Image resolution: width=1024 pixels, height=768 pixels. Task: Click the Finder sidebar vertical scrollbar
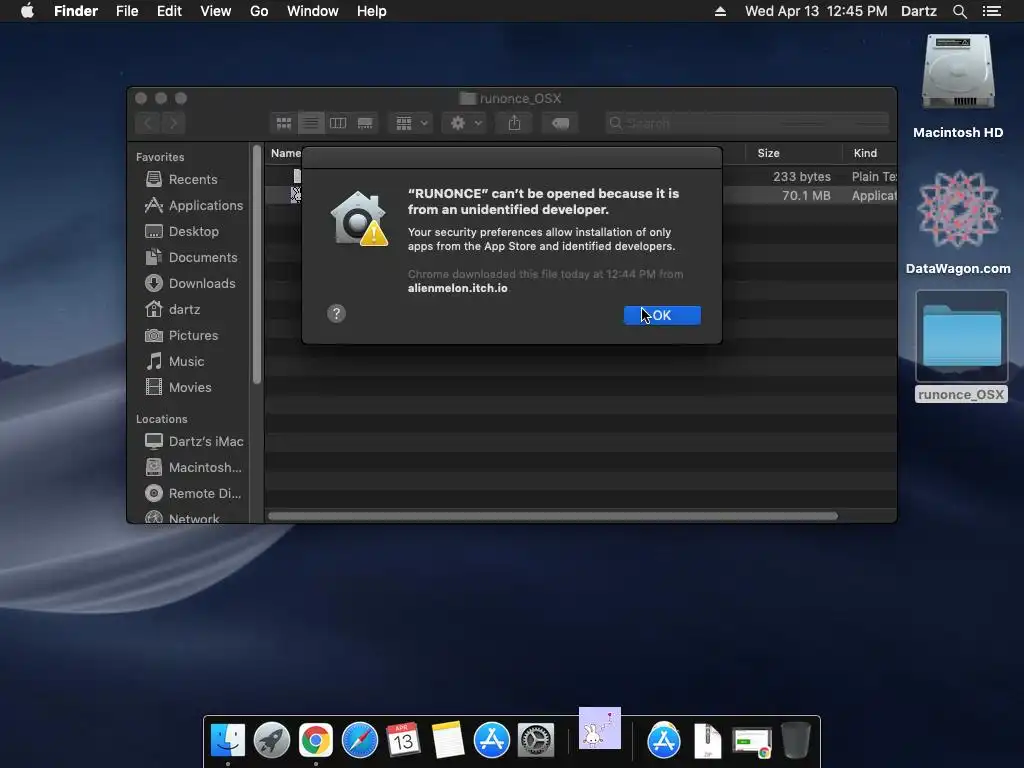tap(257, 264)
